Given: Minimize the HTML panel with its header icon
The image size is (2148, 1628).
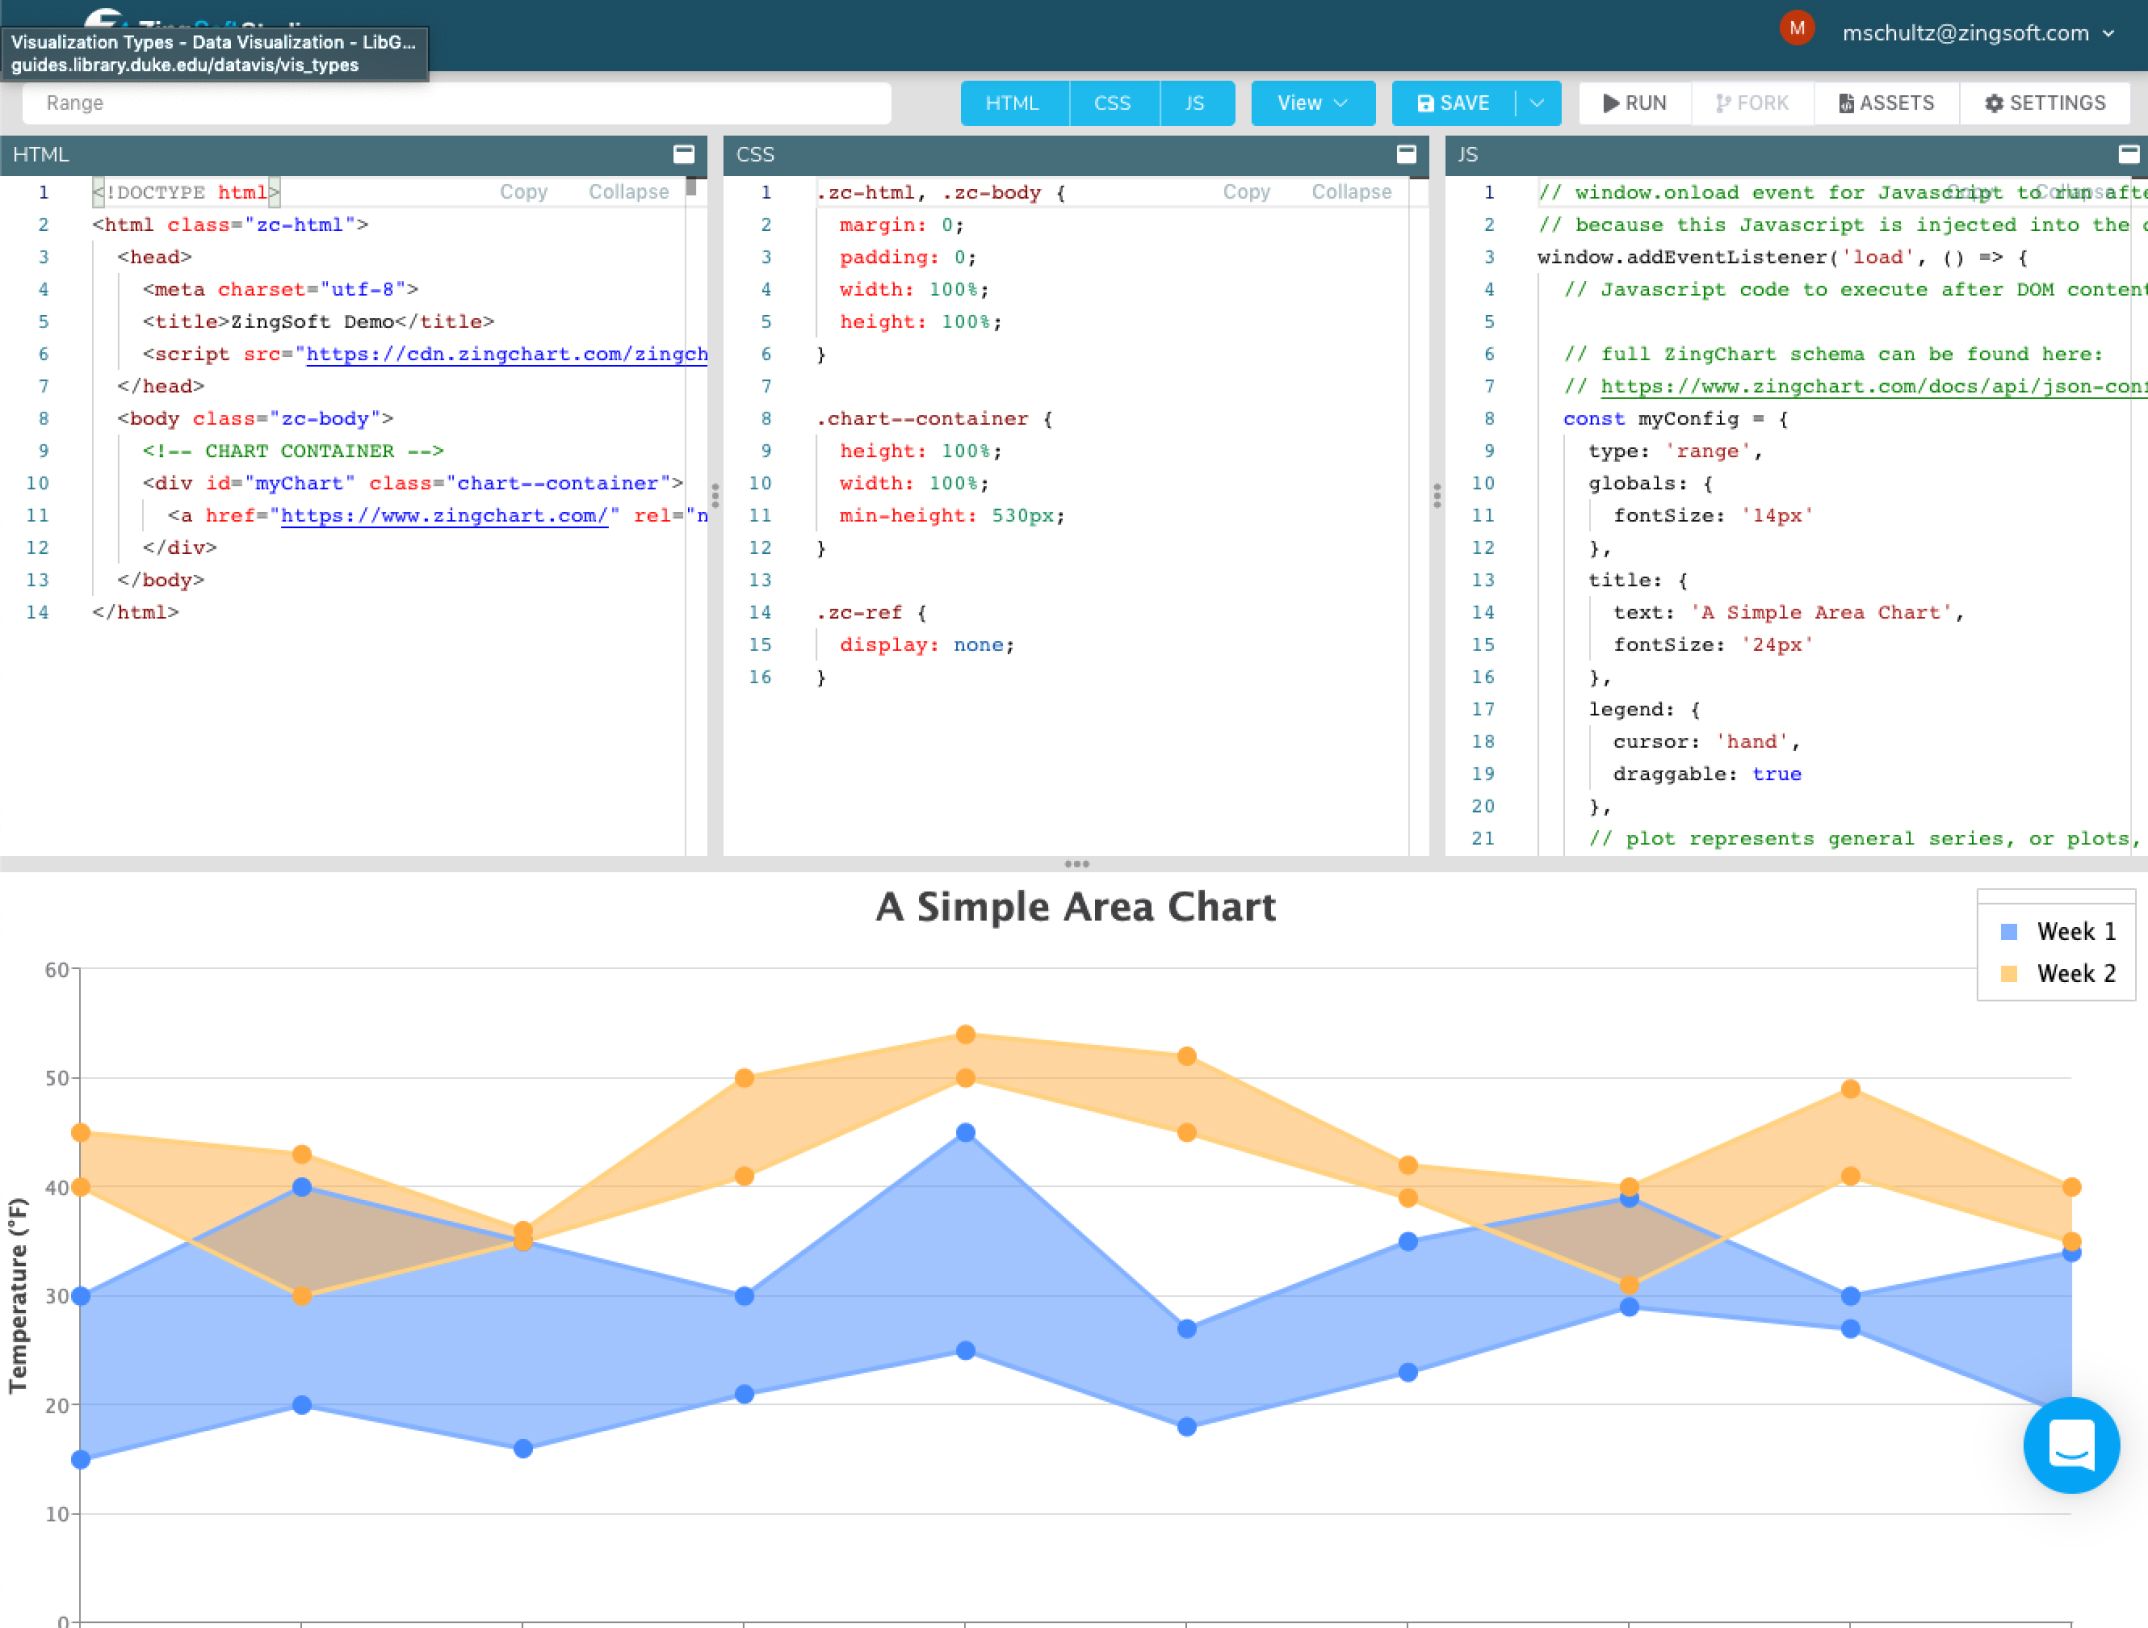Looking at the screenshot, I should [684, 154].
